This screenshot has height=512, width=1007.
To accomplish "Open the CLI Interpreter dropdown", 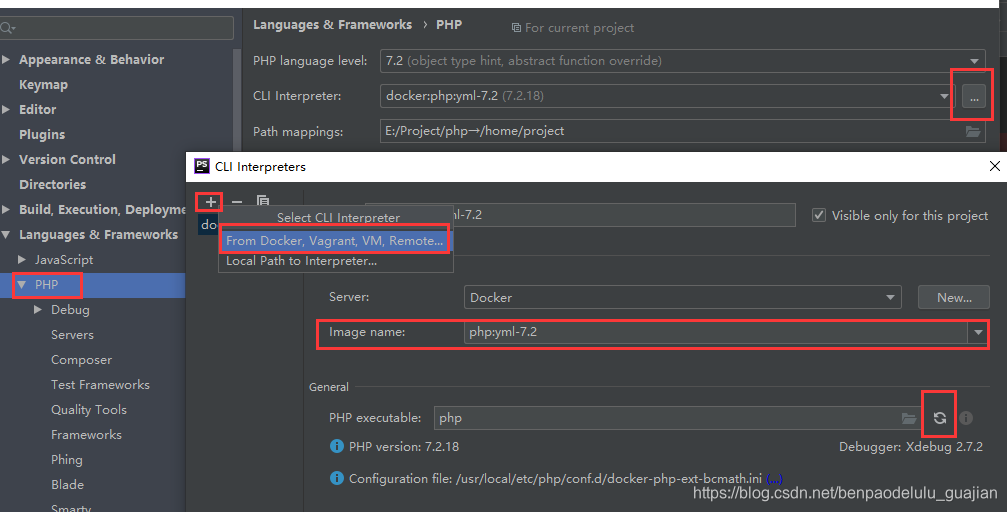I will (944, 96).
